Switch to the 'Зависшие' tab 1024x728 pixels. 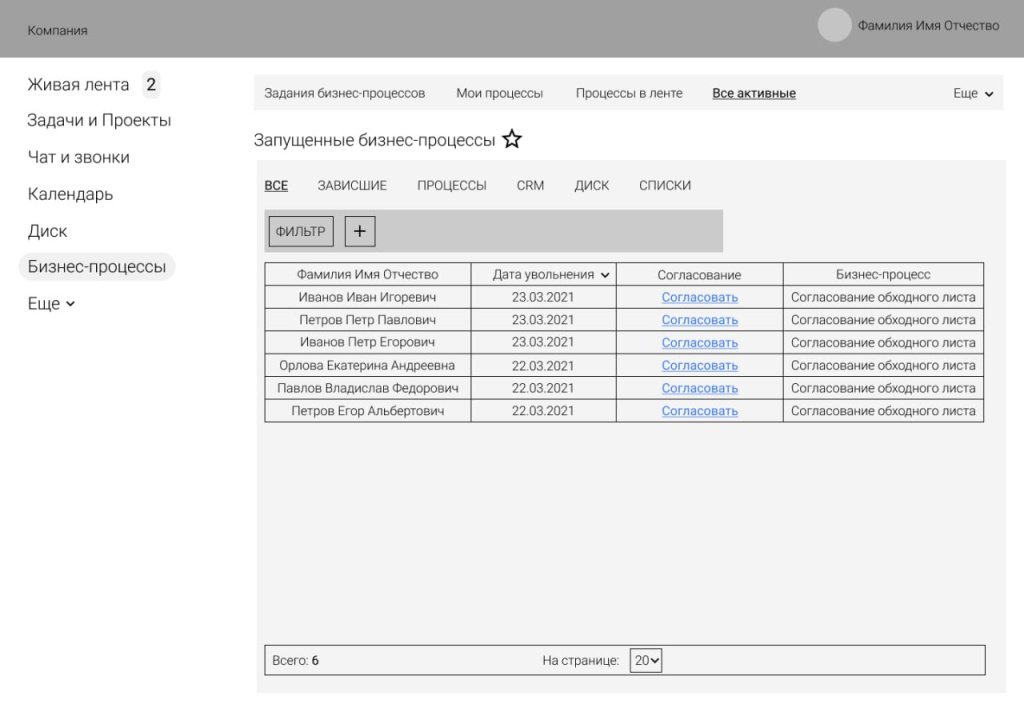352,186
